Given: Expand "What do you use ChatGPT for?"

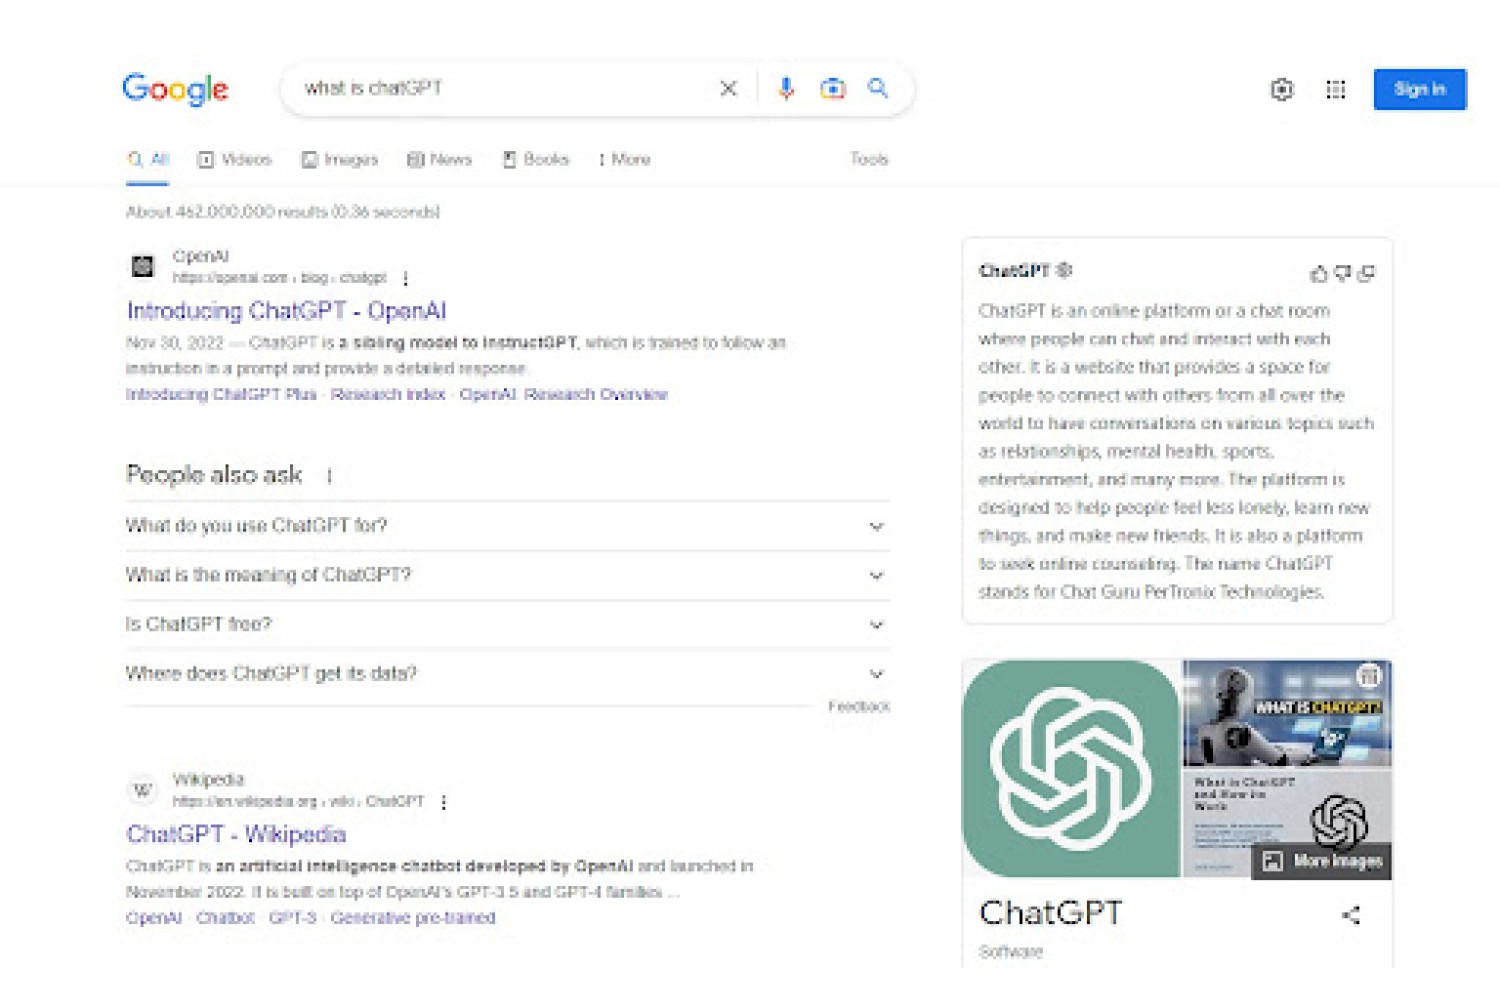Looking at the screenshot, I should (x=507, y=526).
